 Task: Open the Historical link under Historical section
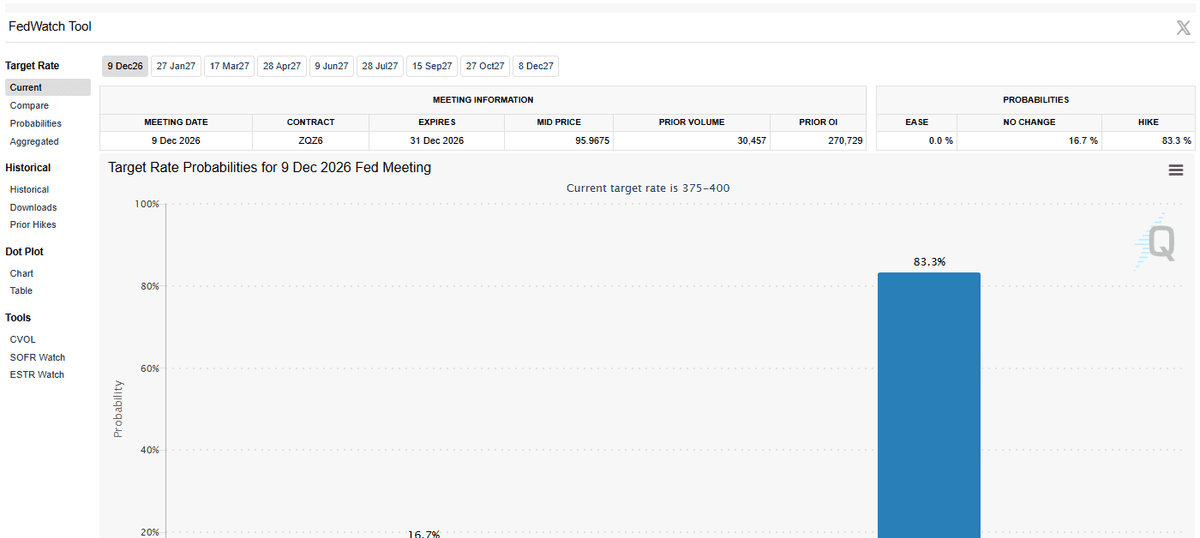(x=29, y=190)
